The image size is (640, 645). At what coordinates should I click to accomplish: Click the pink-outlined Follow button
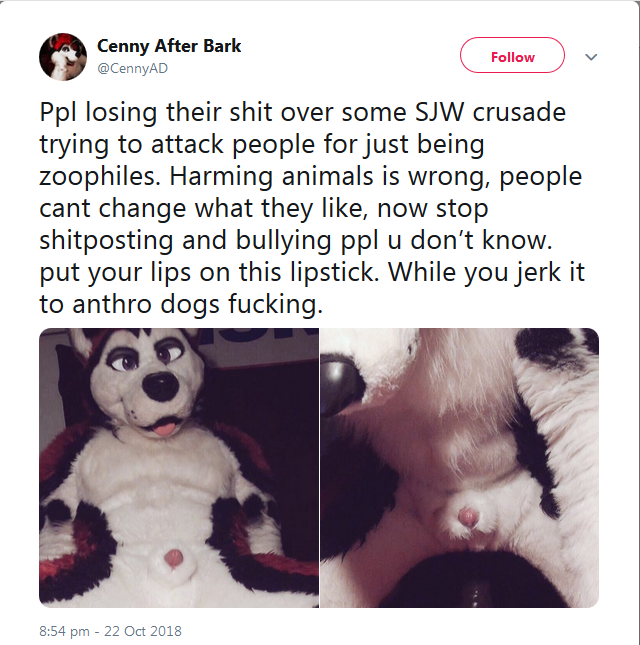tap(512, 55)
